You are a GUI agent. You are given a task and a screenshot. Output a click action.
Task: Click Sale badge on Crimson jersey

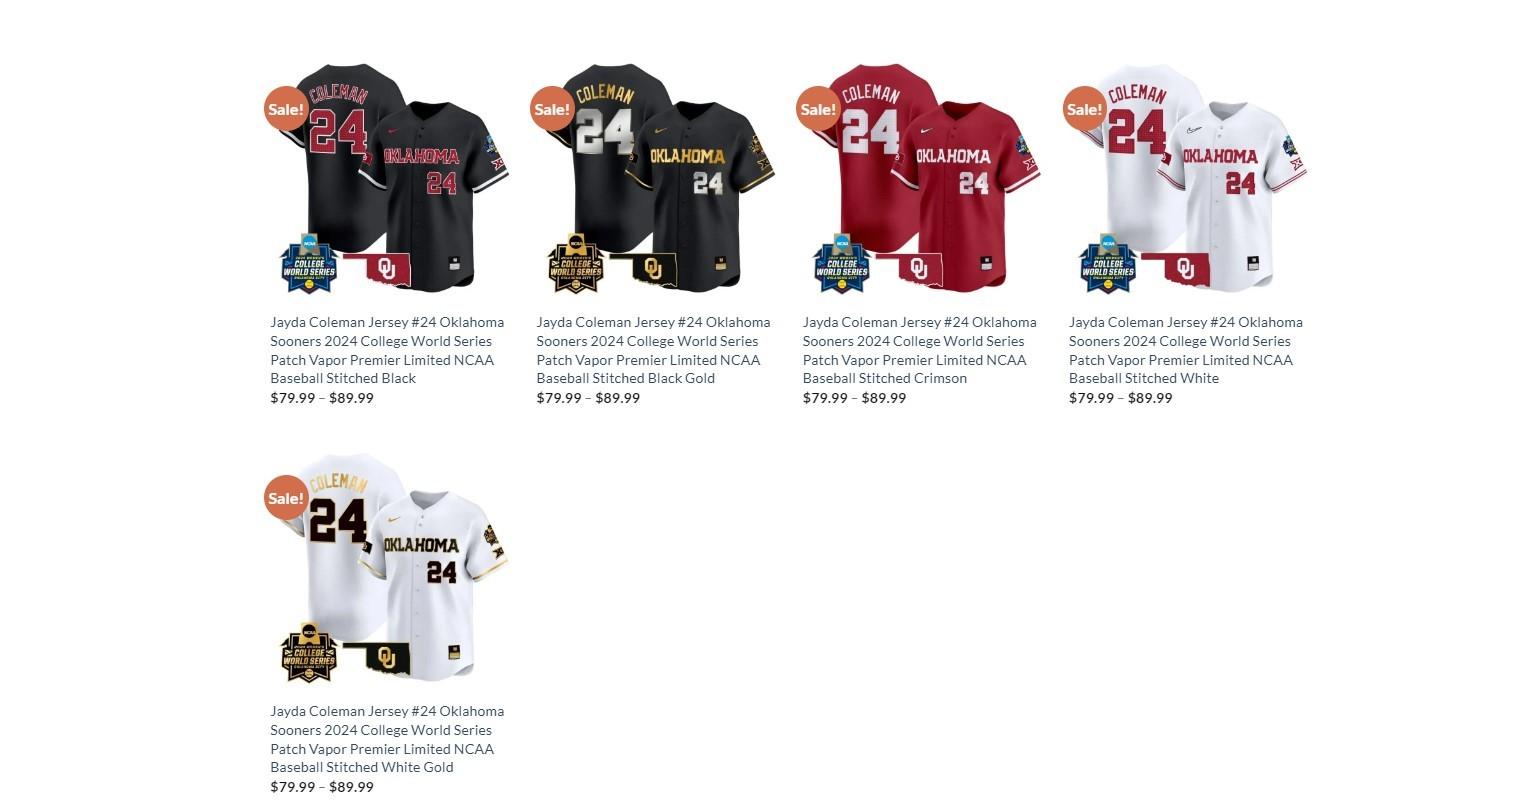pyautogui.click(x=818, y=109)
